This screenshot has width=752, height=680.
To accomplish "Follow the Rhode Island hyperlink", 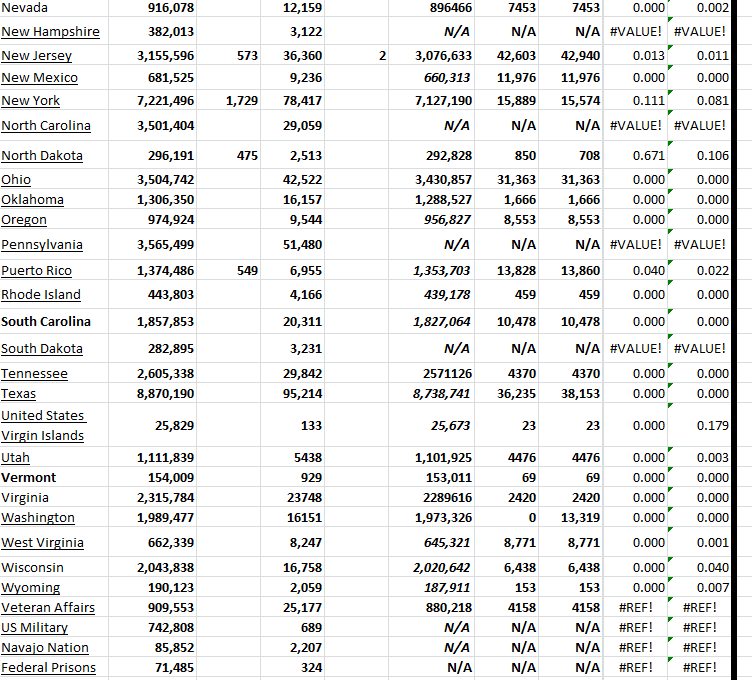I will [41, 294].
